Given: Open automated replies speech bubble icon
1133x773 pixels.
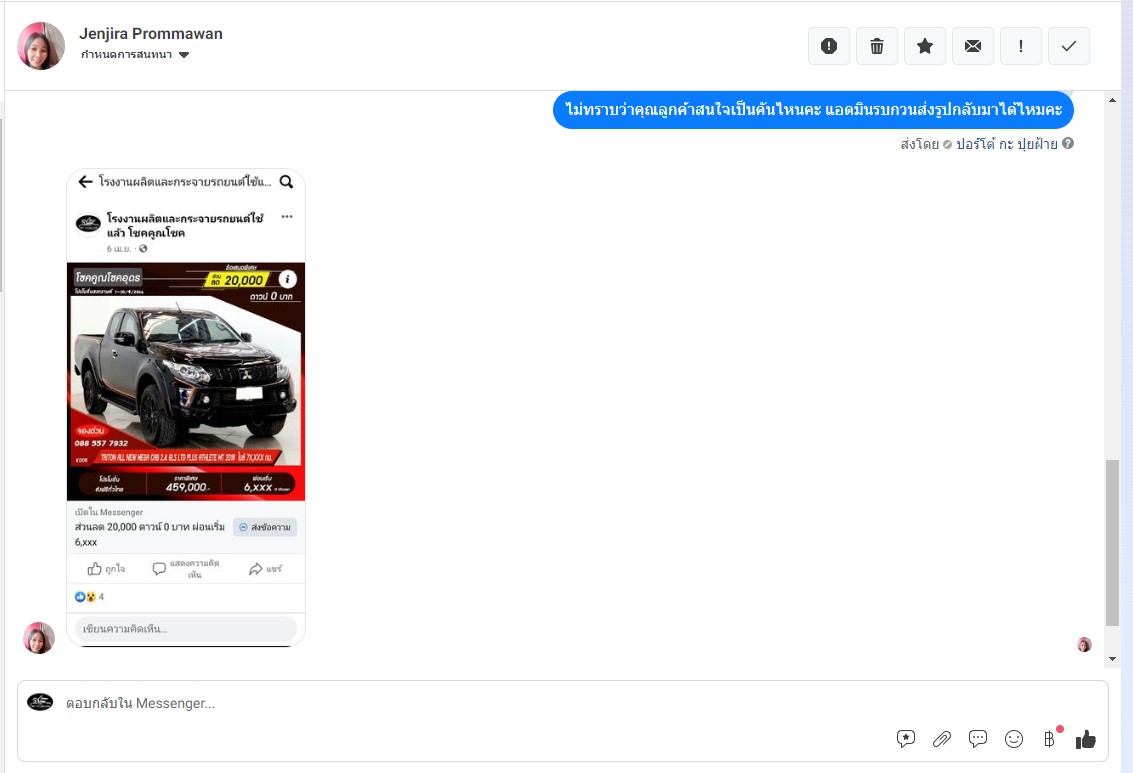Looking at the screenshot, I should [978, 738].
